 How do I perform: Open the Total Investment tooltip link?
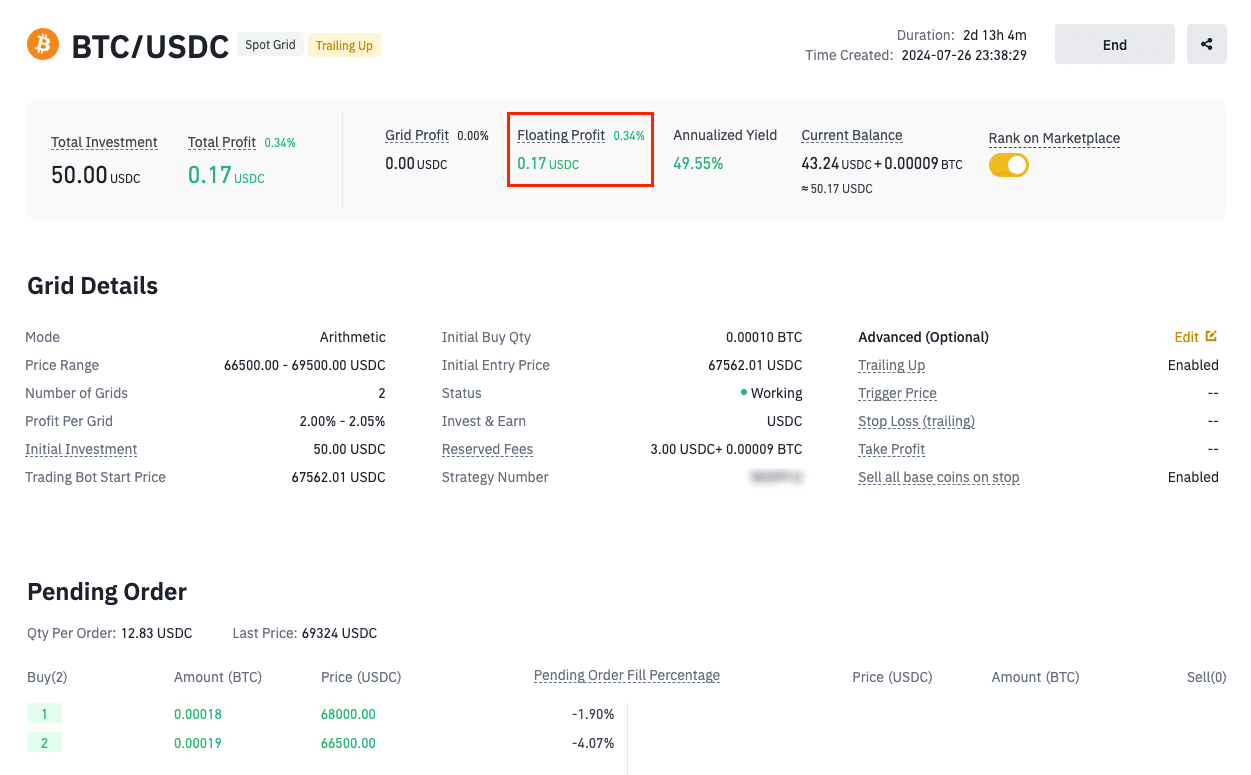[x=104, y=142]
